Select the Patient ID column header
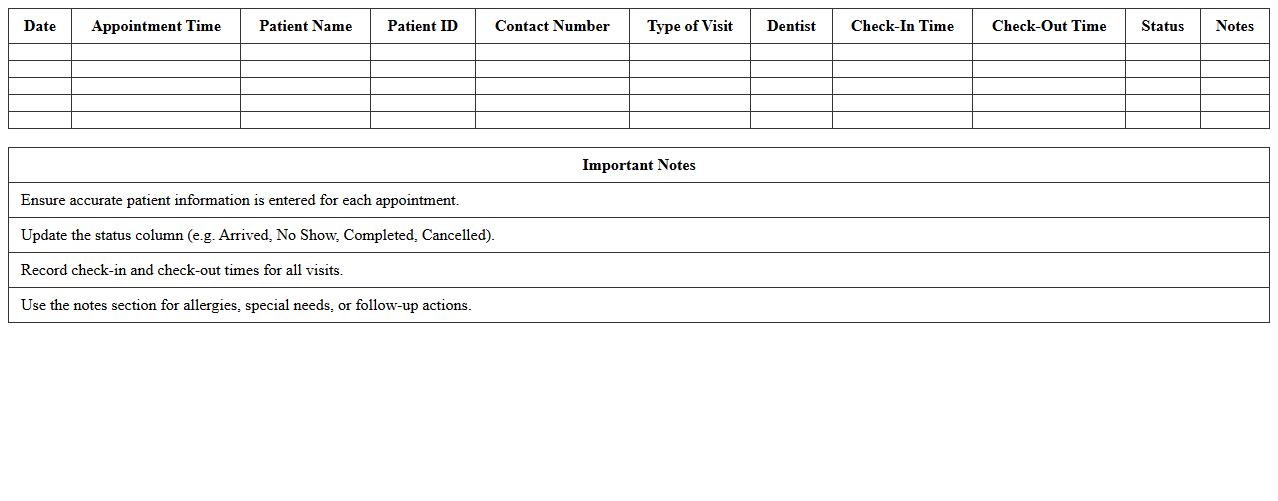The width and height of the screenshot is (1278, 501). tap(423, 26)
